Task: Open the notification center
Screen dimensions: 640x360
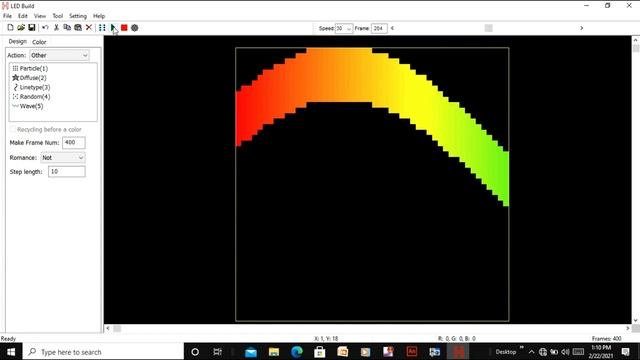Action: (x=625, y=352)
